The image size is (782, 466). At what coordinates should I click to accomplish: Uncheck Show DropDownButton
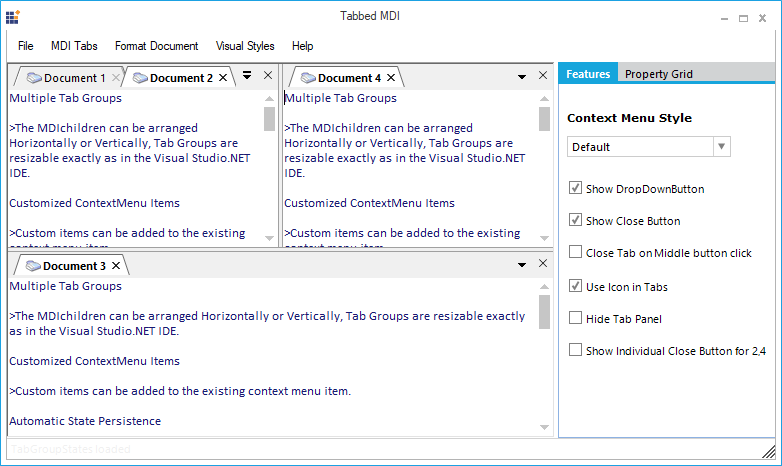point(575,188)
